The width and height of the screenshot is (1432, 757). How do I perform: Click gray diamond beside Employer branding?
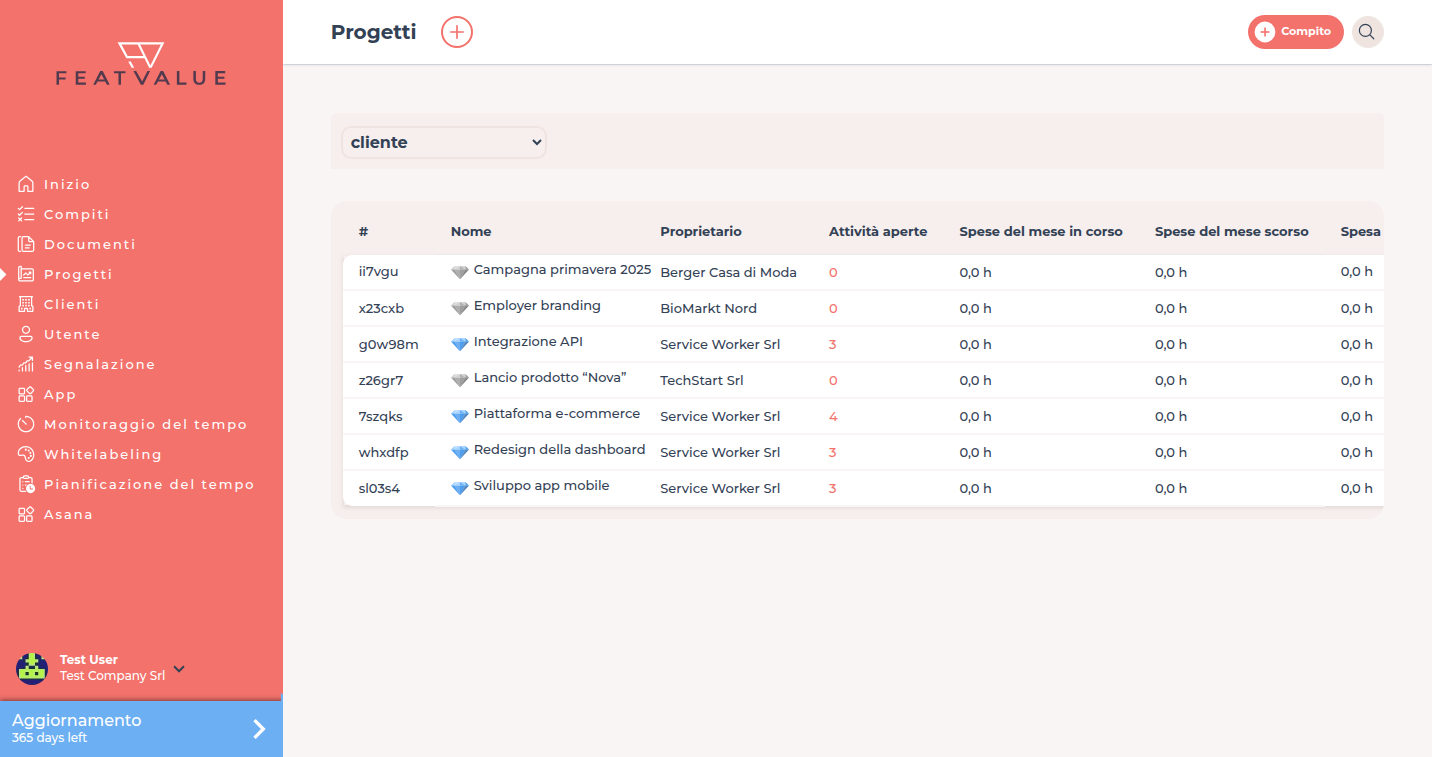(x=460, y=308)
